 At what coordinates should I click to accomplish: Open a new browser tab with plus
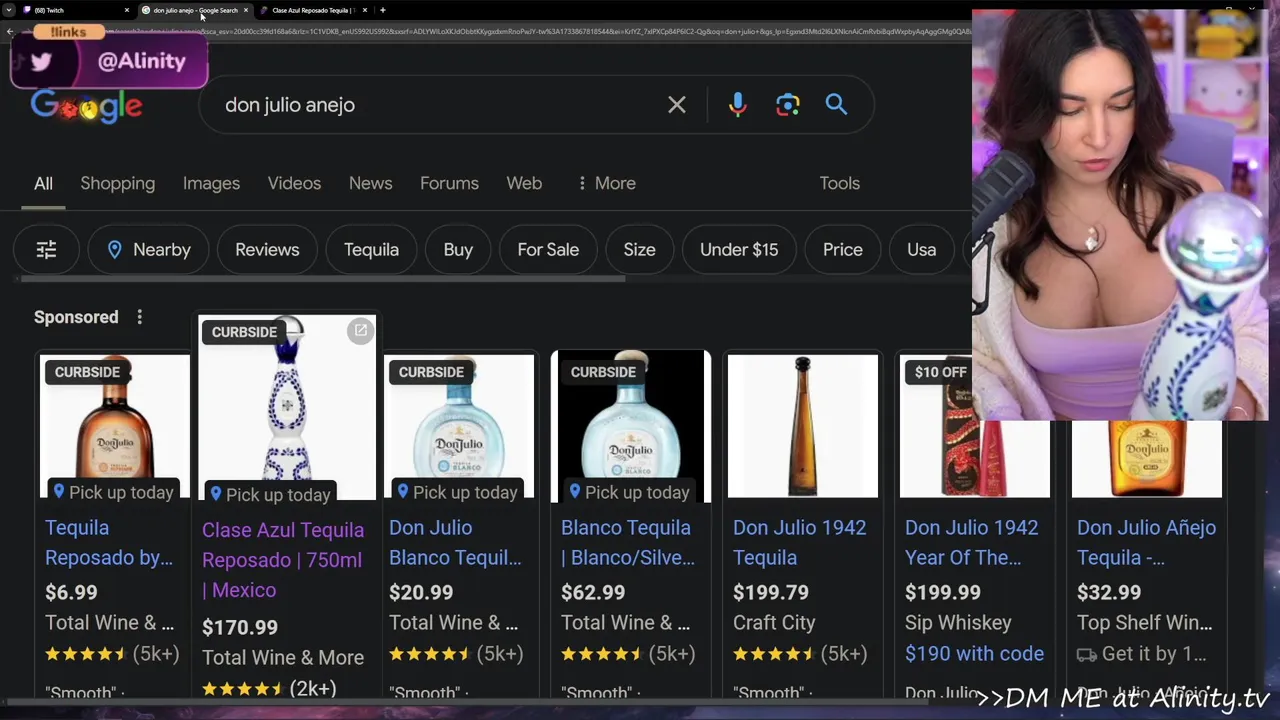382,10
